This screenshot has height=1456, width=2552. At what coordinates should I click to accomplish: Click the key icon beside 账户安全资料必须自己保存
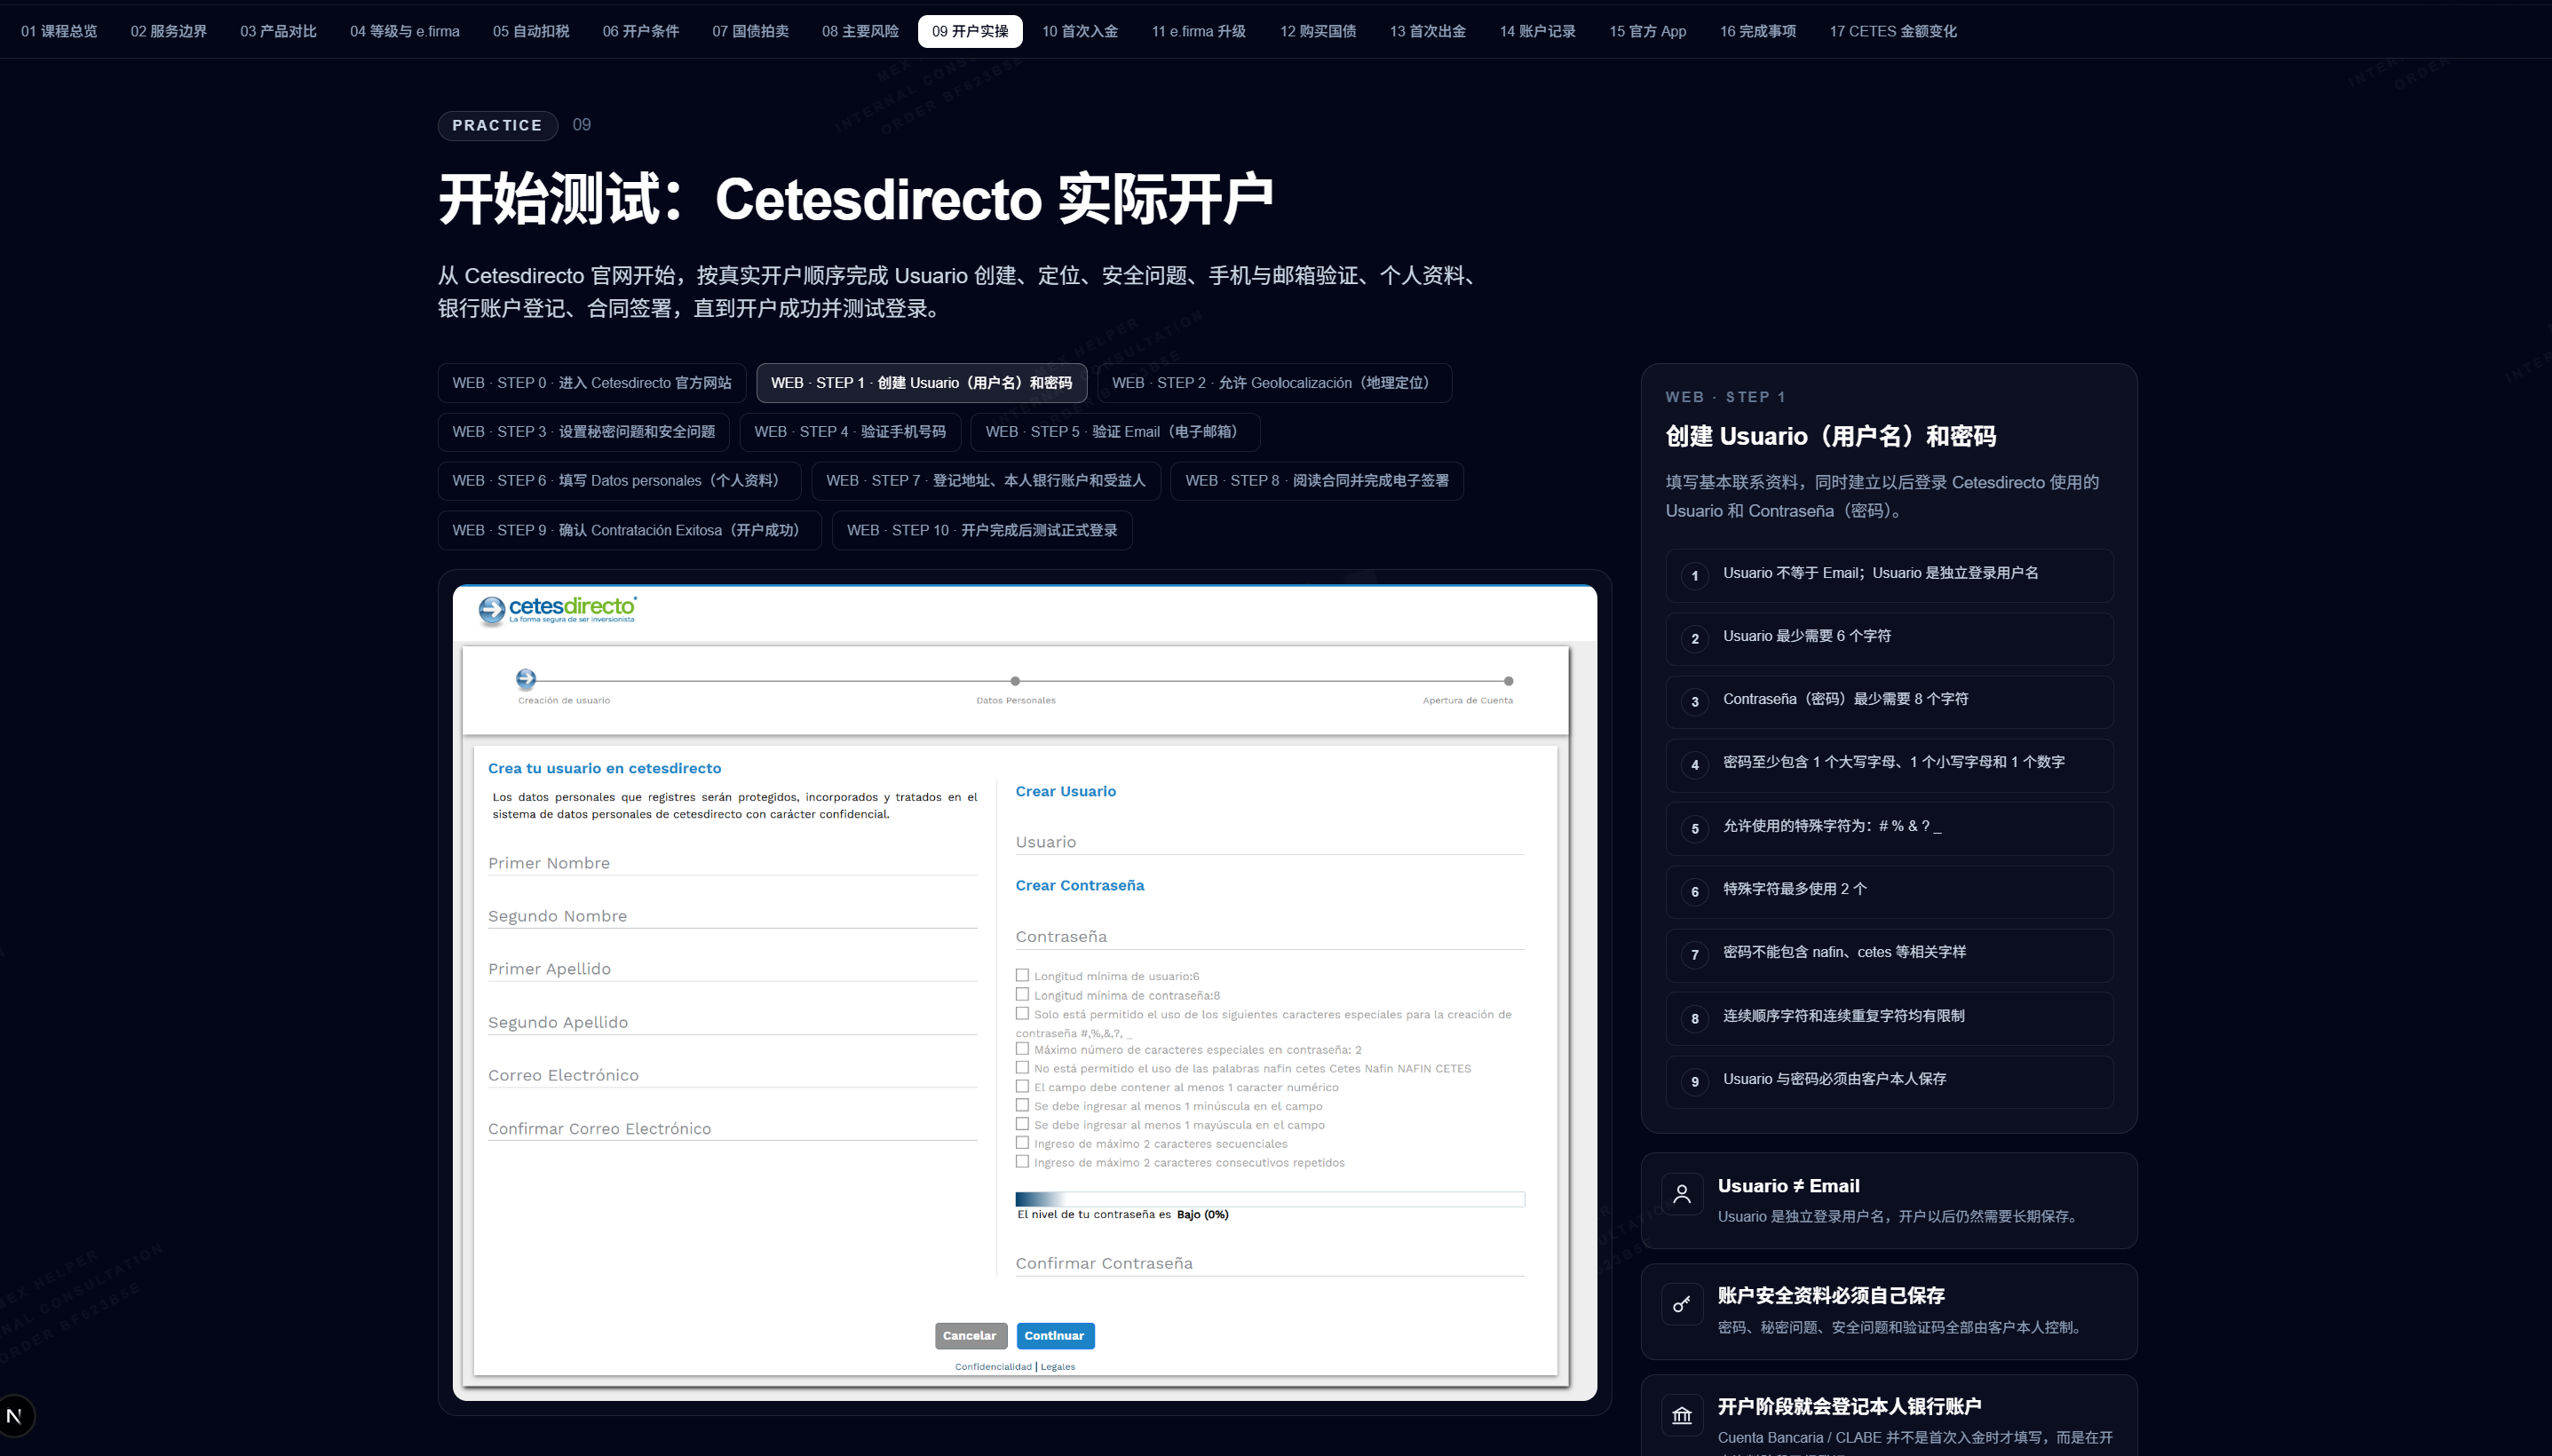click(1682, 1303)
